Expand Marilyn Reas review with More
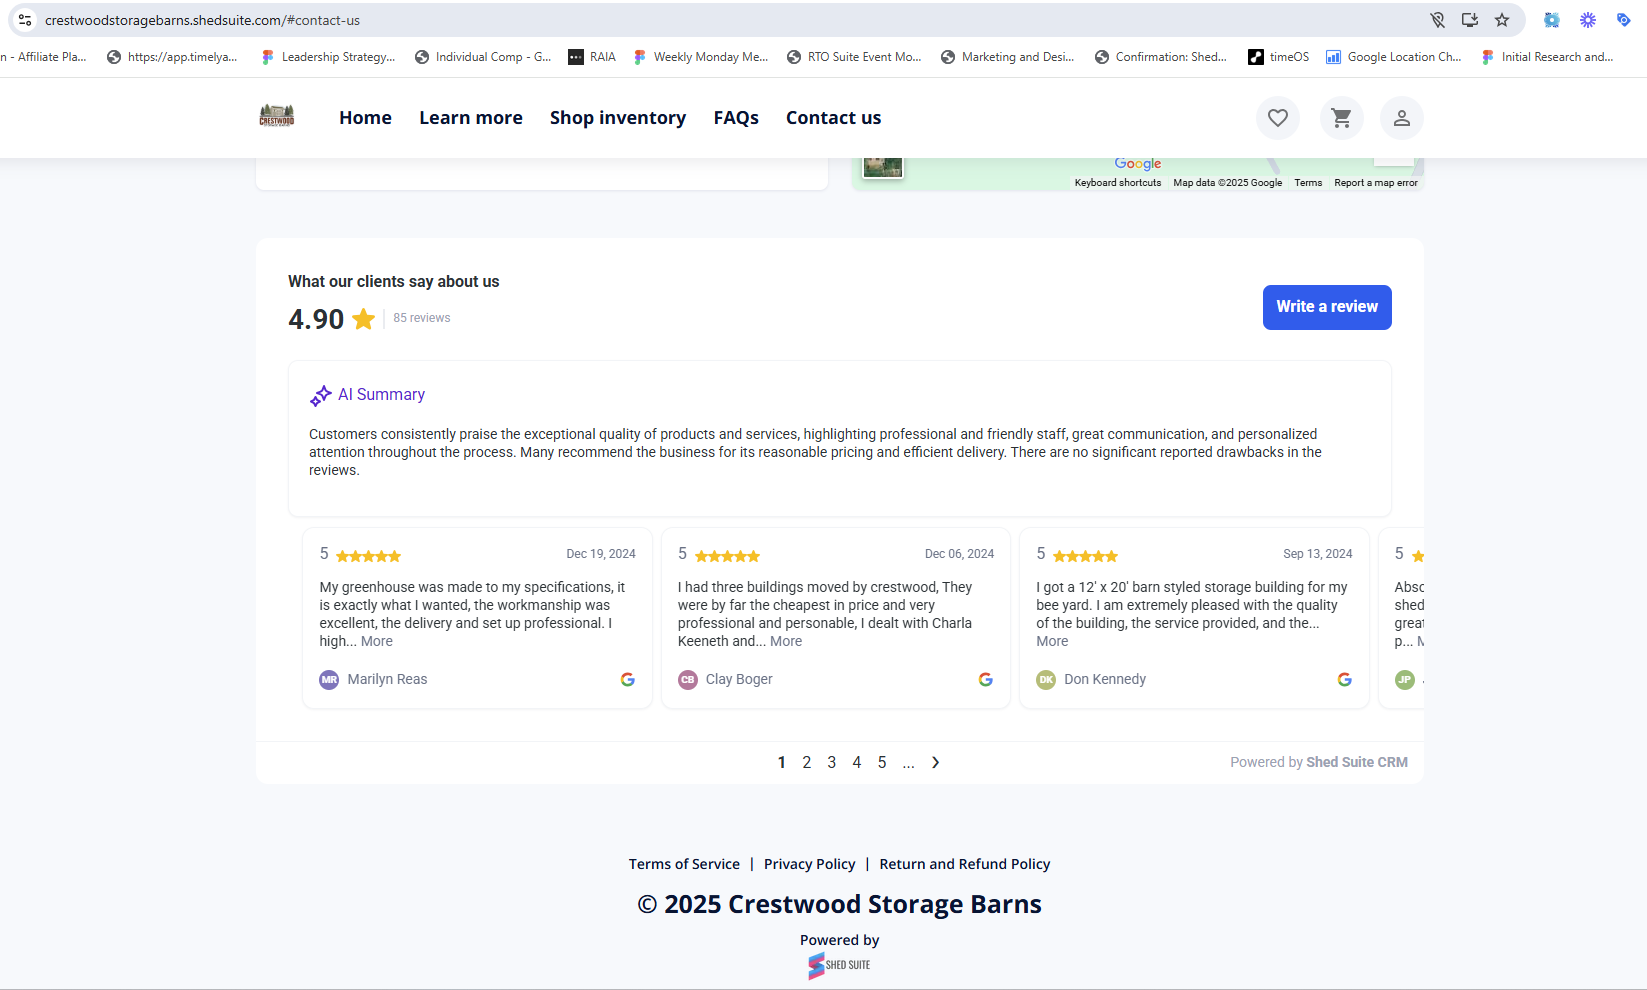 click(377, 641)
